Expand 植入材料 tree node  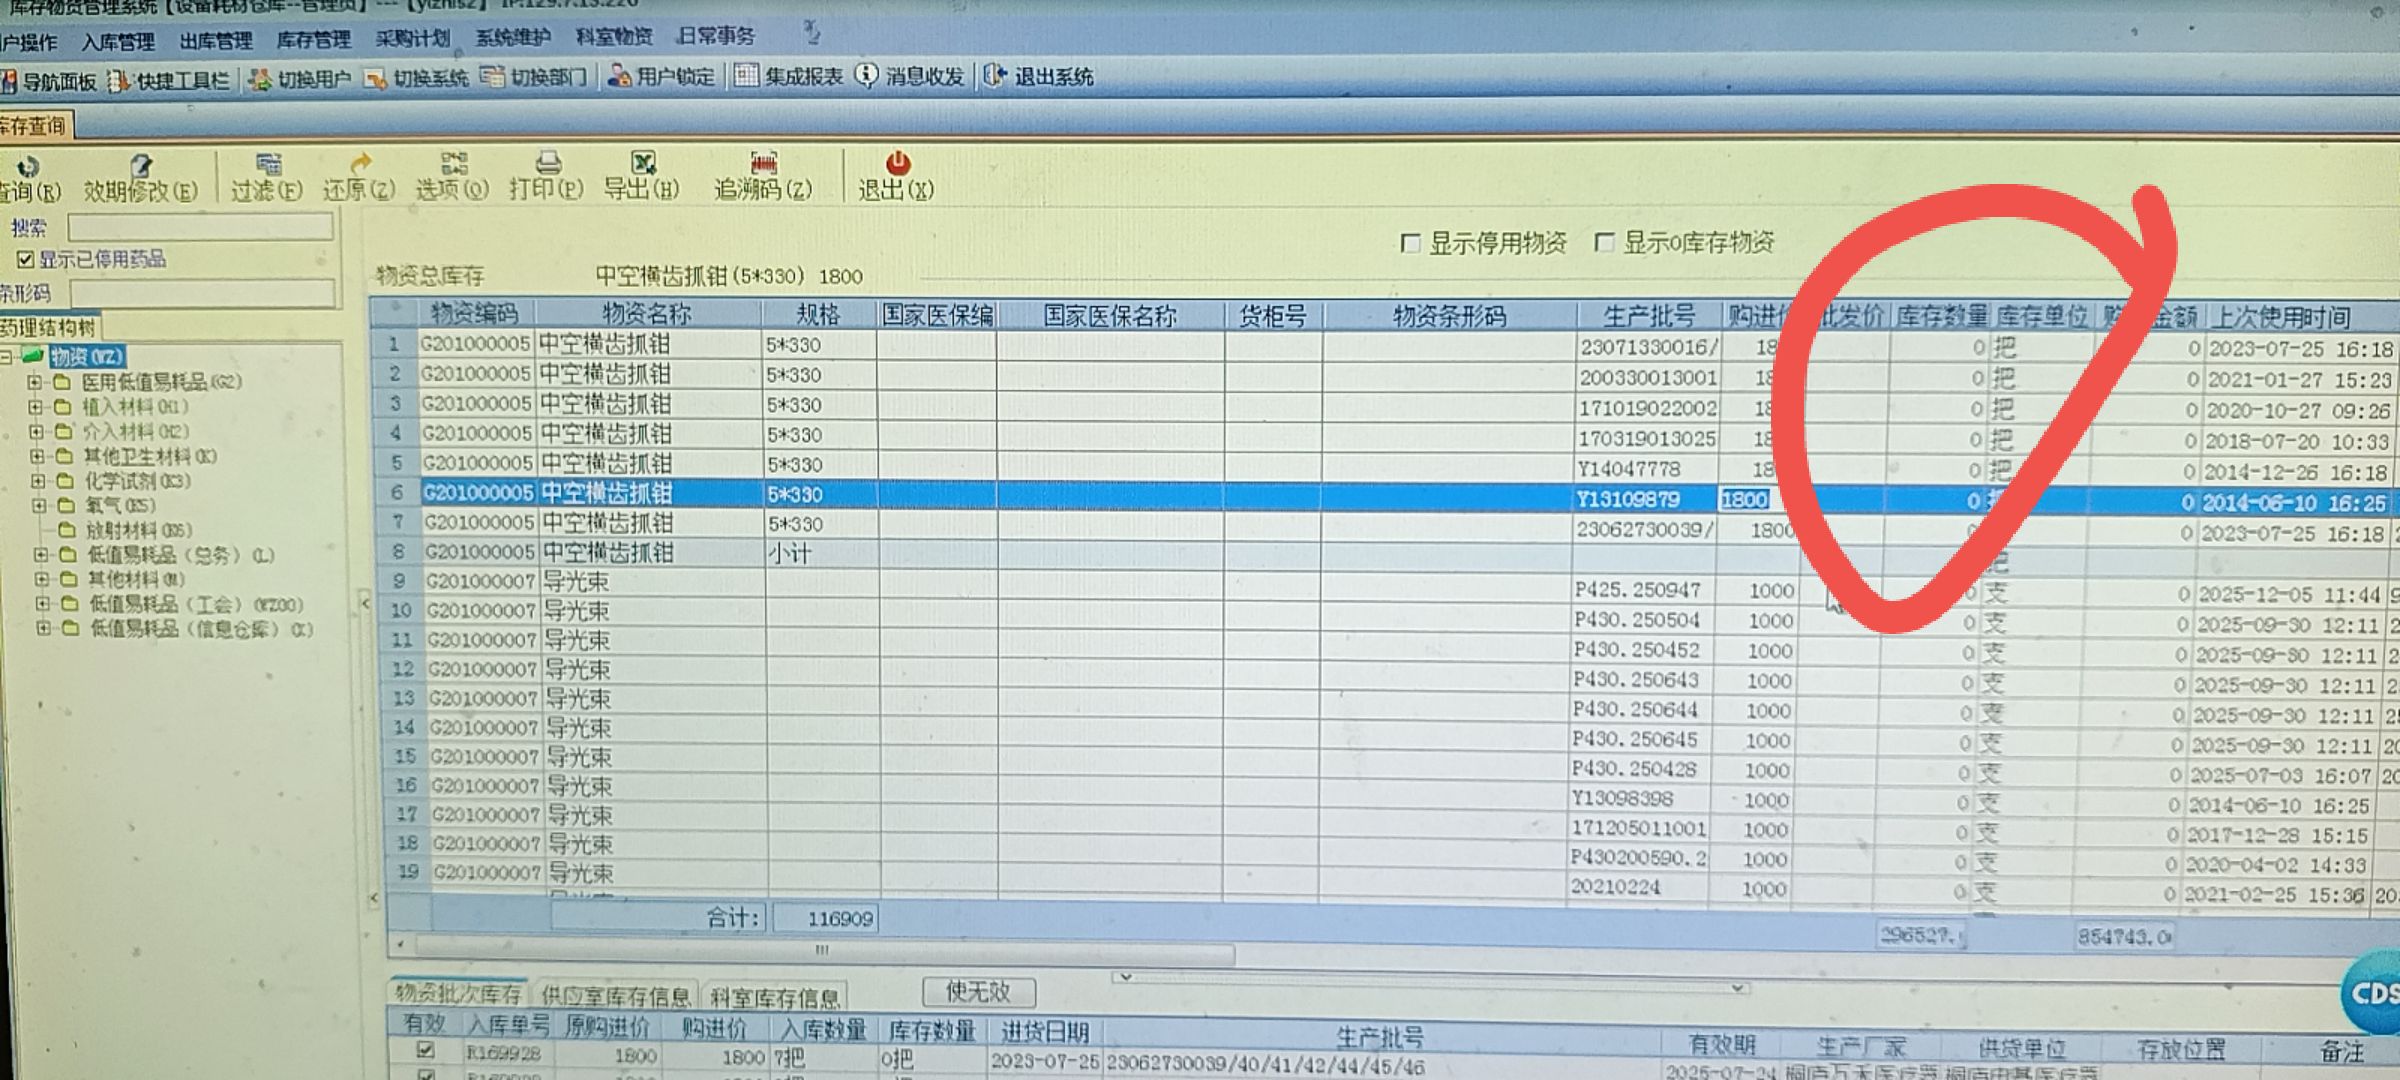tap(36, 407)
